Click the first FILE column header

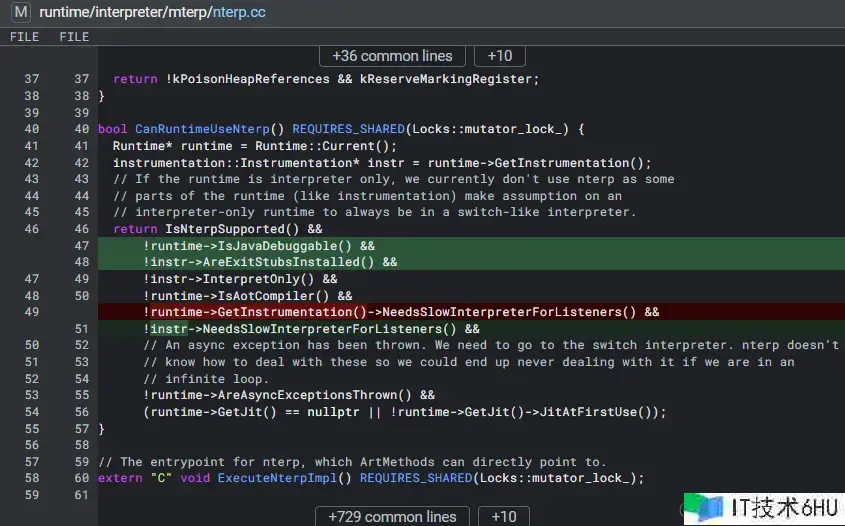point(24,37)
